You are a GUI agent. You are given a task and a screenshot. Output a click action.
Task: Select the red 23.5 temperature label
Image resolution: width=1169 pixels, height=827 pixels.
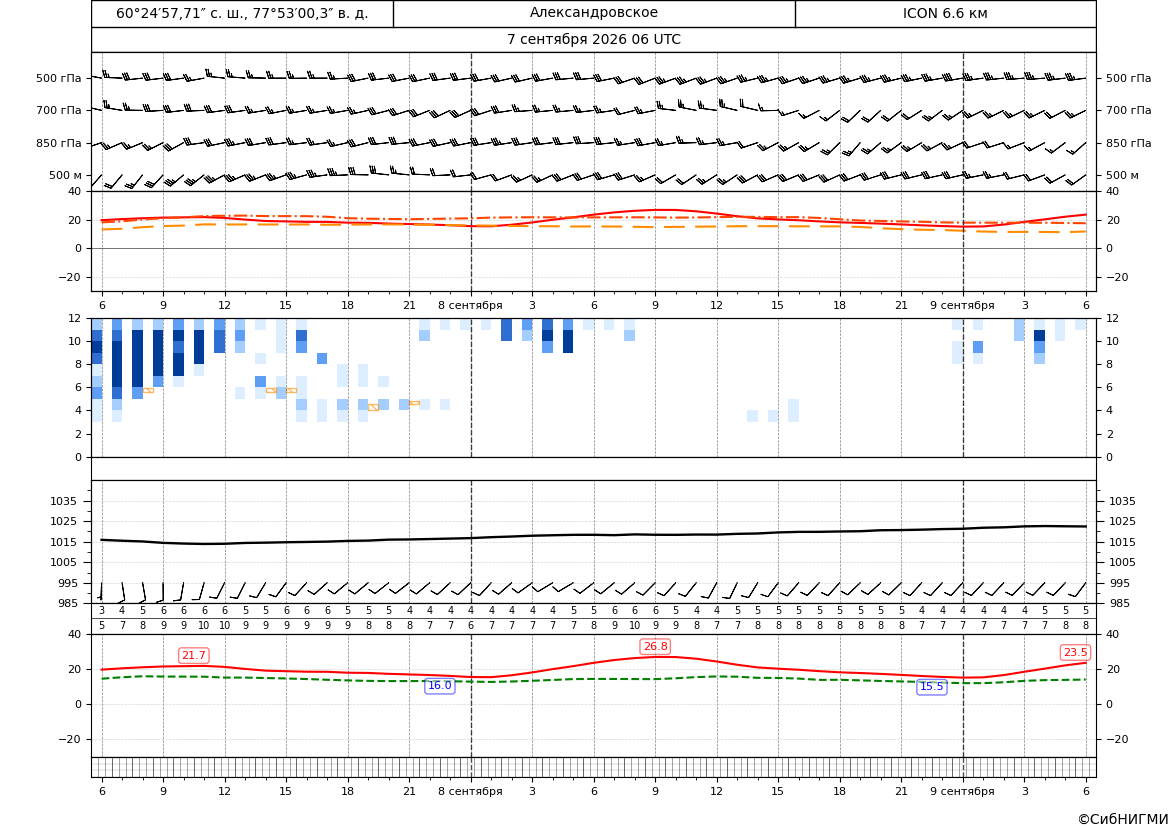click(x=1075, y=653)
